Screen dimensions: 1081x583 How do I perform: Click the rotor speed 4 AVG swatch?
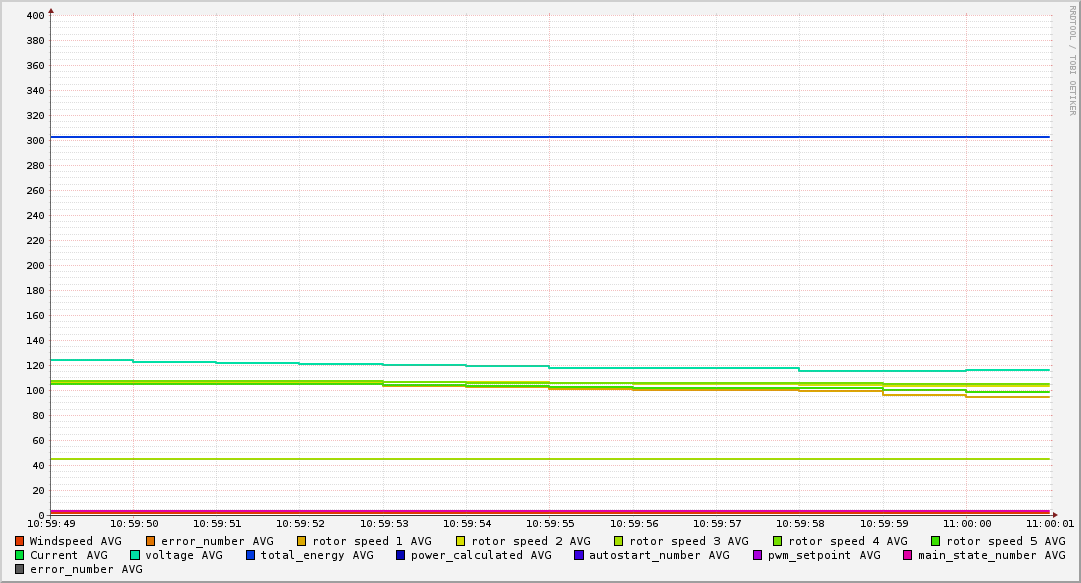pyautogui.click(x=778, y=541)
